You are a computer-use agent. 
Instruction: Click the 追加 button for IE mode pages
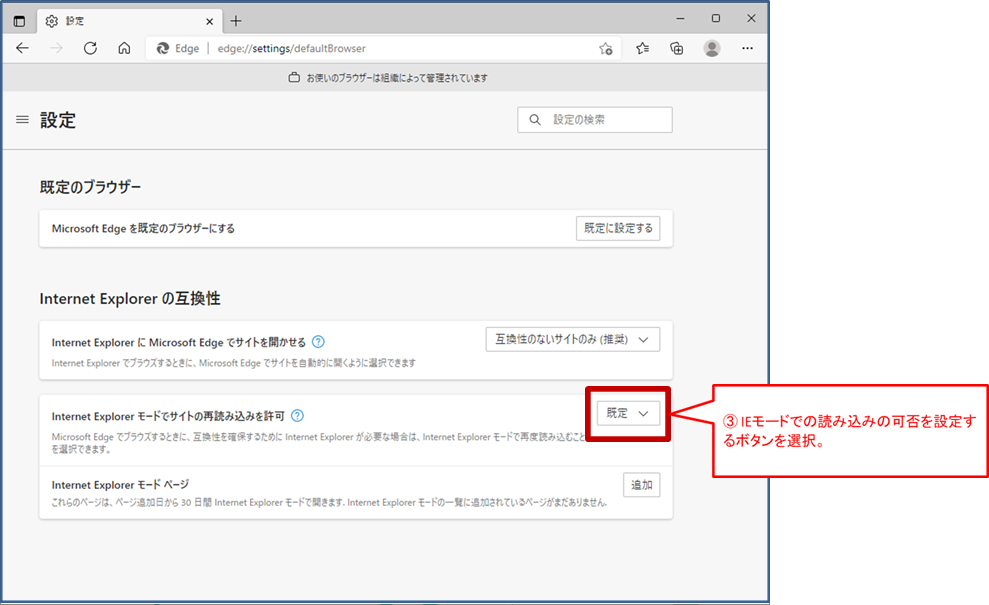pyautogui.click(x=641, y=485)
